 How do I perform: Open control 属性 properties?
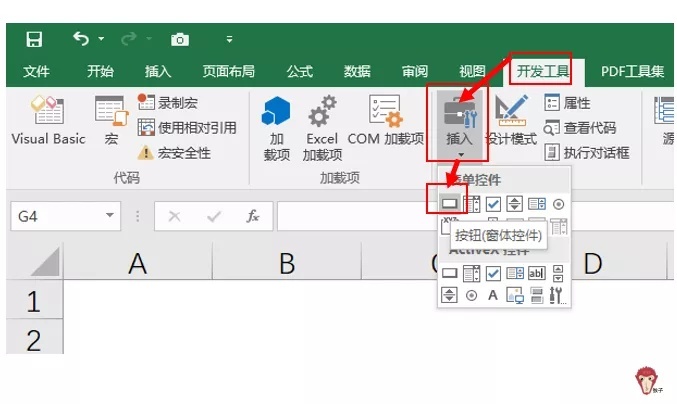point(567,103)
